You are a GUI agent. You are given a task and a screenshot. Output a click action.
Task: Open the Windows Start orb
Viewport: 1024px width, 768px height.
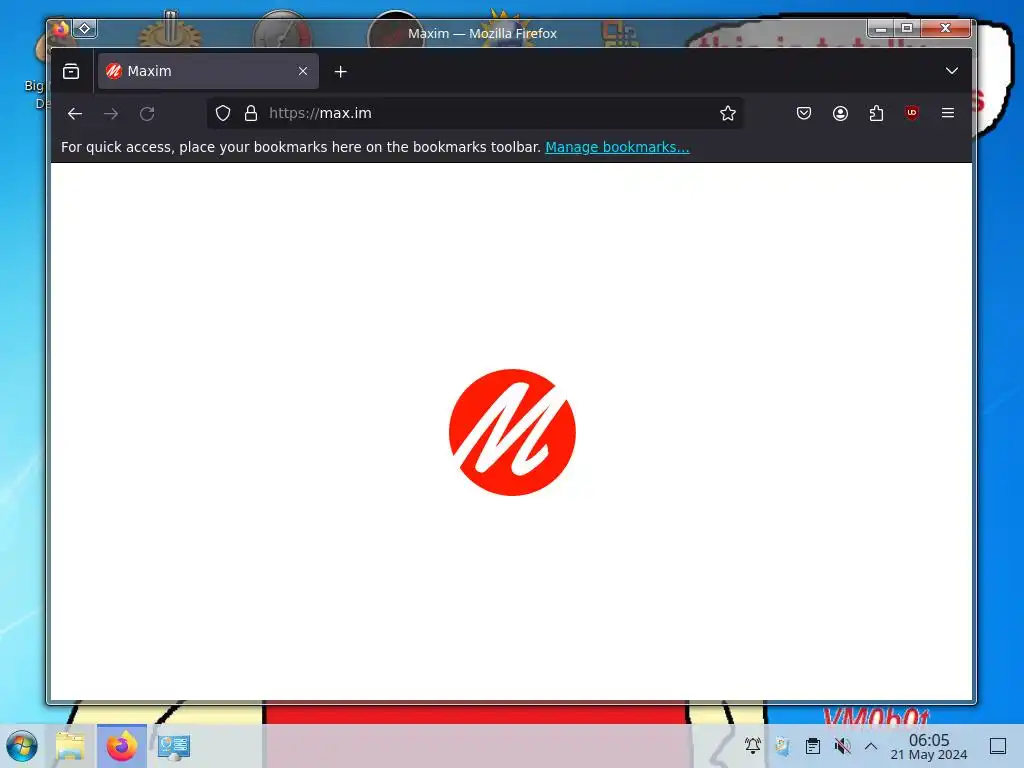(x=22, y=746)
